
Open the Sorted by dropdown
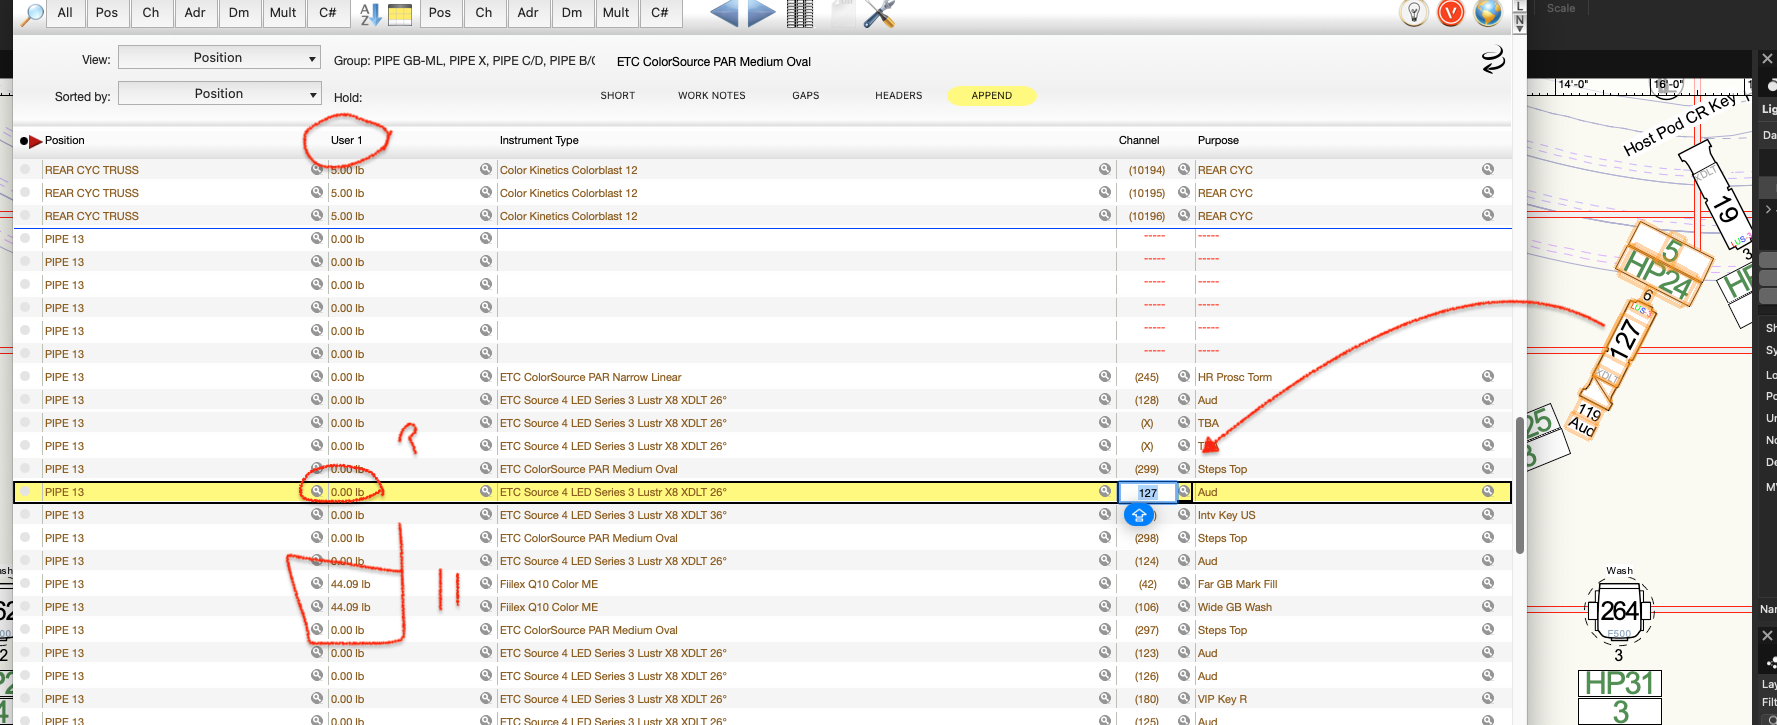tap(219, 94)
